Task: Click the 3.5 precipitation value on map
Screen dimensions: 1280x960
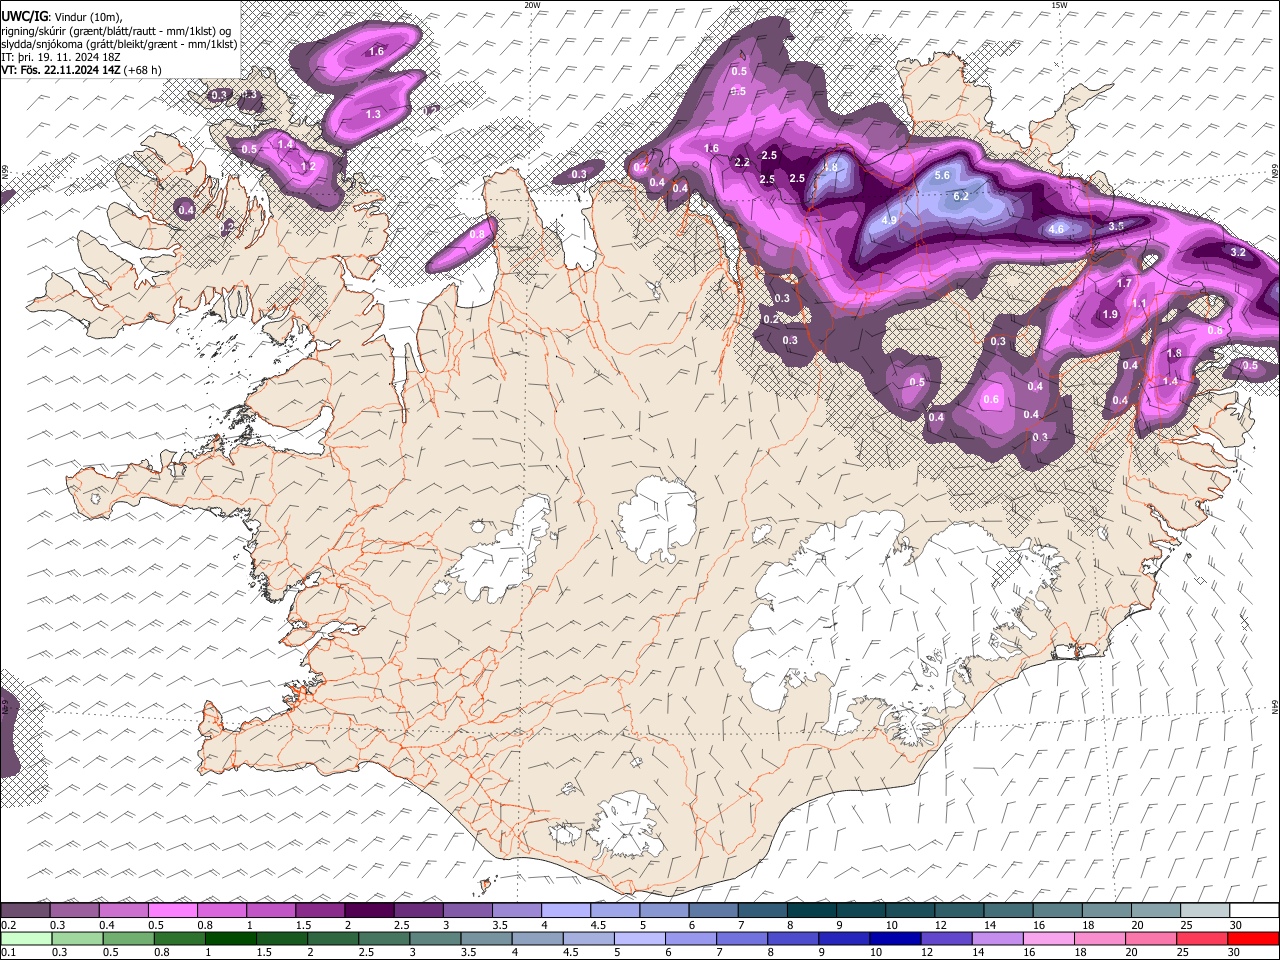Action: tap(1116, 227)
